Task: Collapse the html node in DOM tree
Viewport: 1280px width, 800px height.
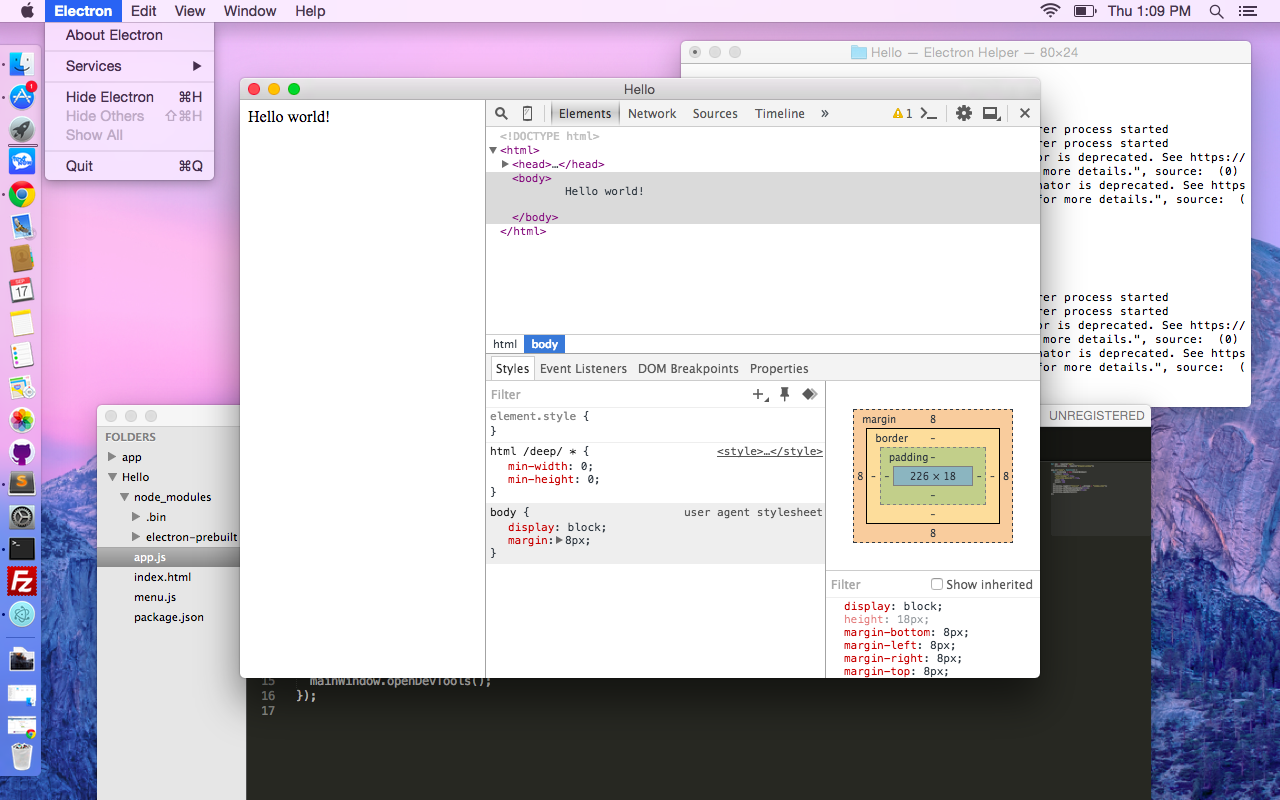Action: (x=493, y=150)
